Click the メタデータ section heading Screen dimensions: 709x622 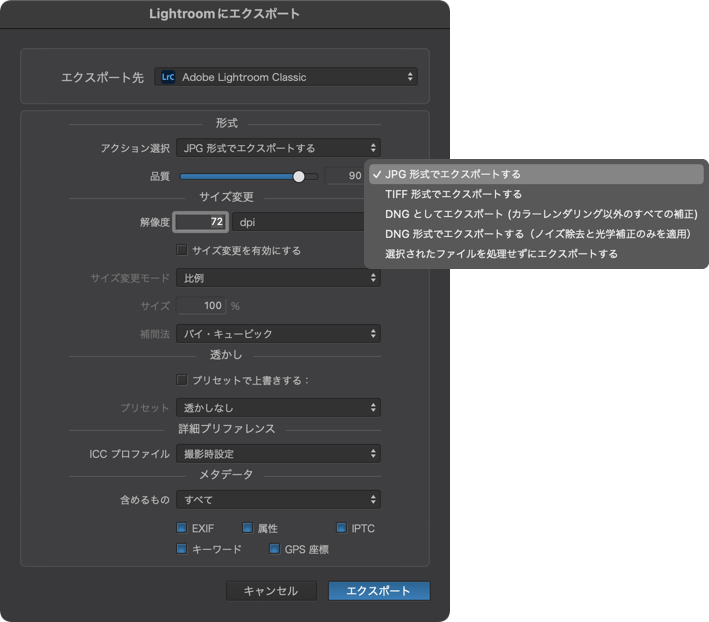pos(226,474)
